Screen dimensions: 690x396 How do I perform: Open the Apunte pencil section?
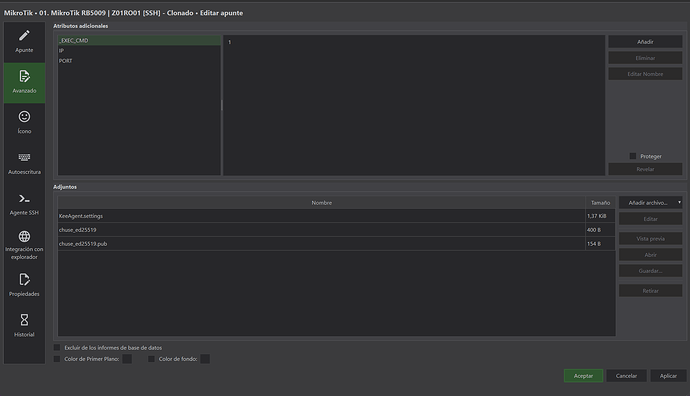24,42
